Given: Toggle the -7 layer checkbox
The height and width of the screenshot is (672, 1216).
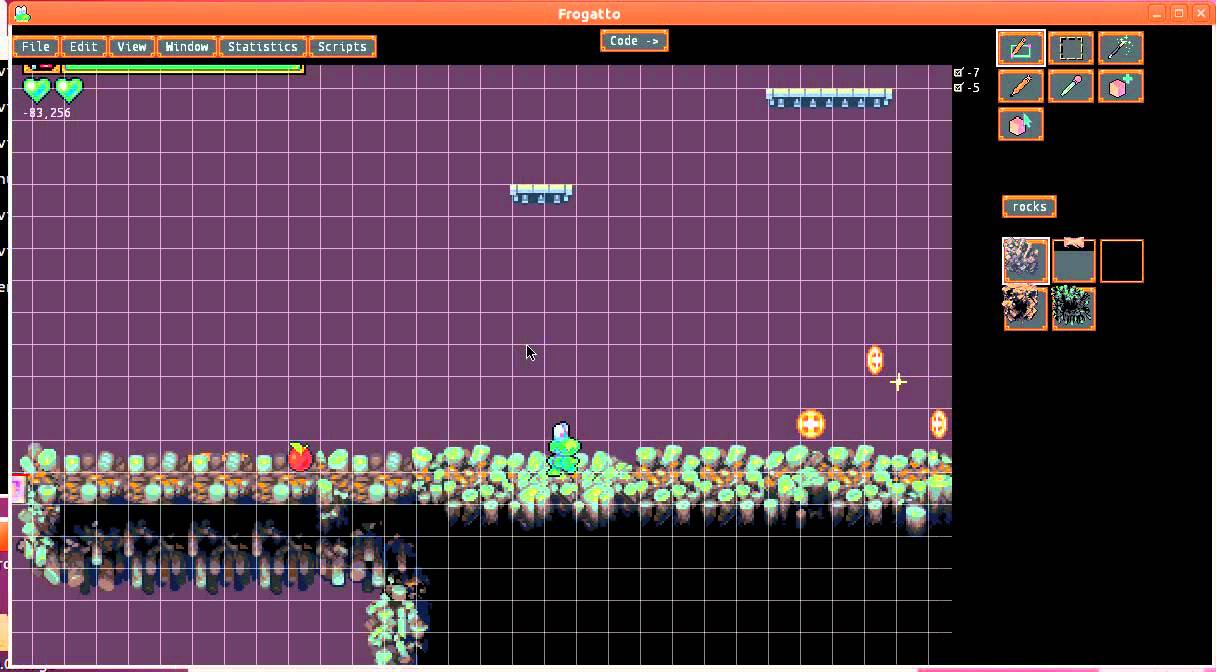Looking at the screenshot, I should pyautogui.click(x=959, y=72).
